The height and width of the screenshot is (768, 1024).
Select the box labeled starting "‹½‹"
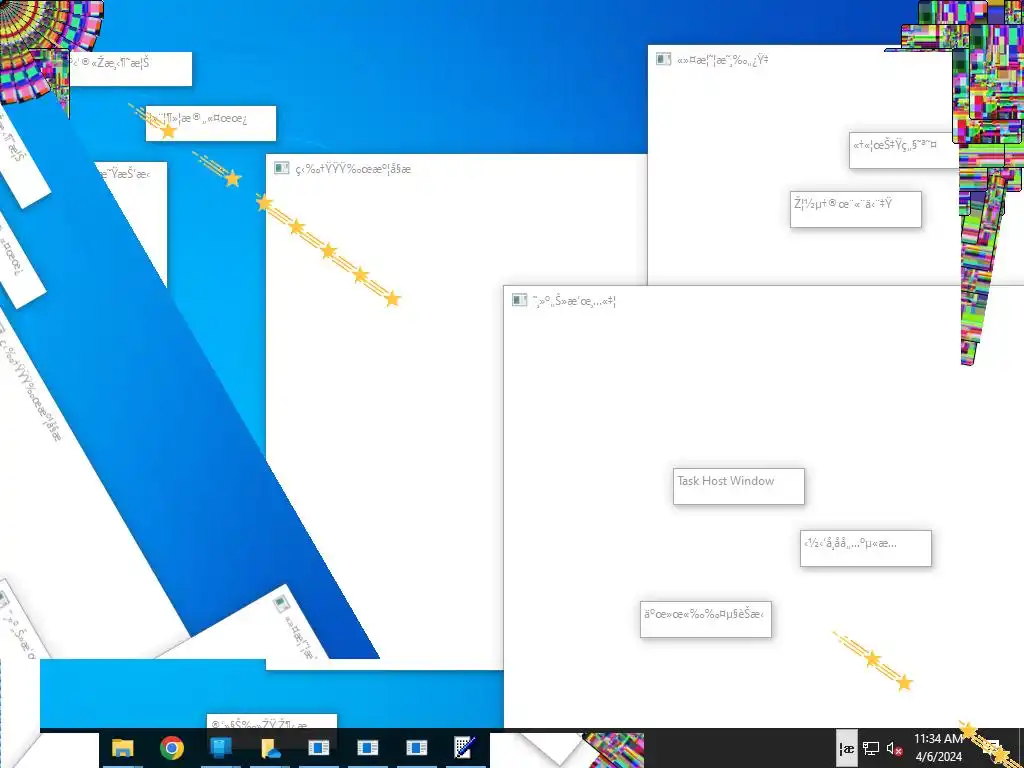865,548
